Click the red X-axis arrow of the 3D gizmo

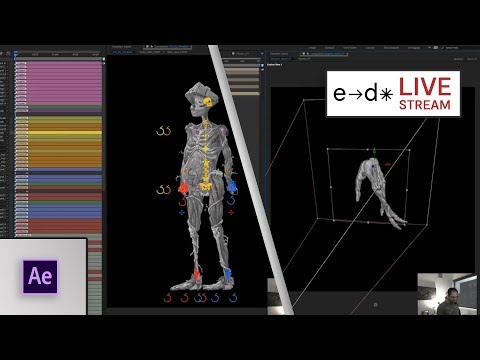click(387, 164)
